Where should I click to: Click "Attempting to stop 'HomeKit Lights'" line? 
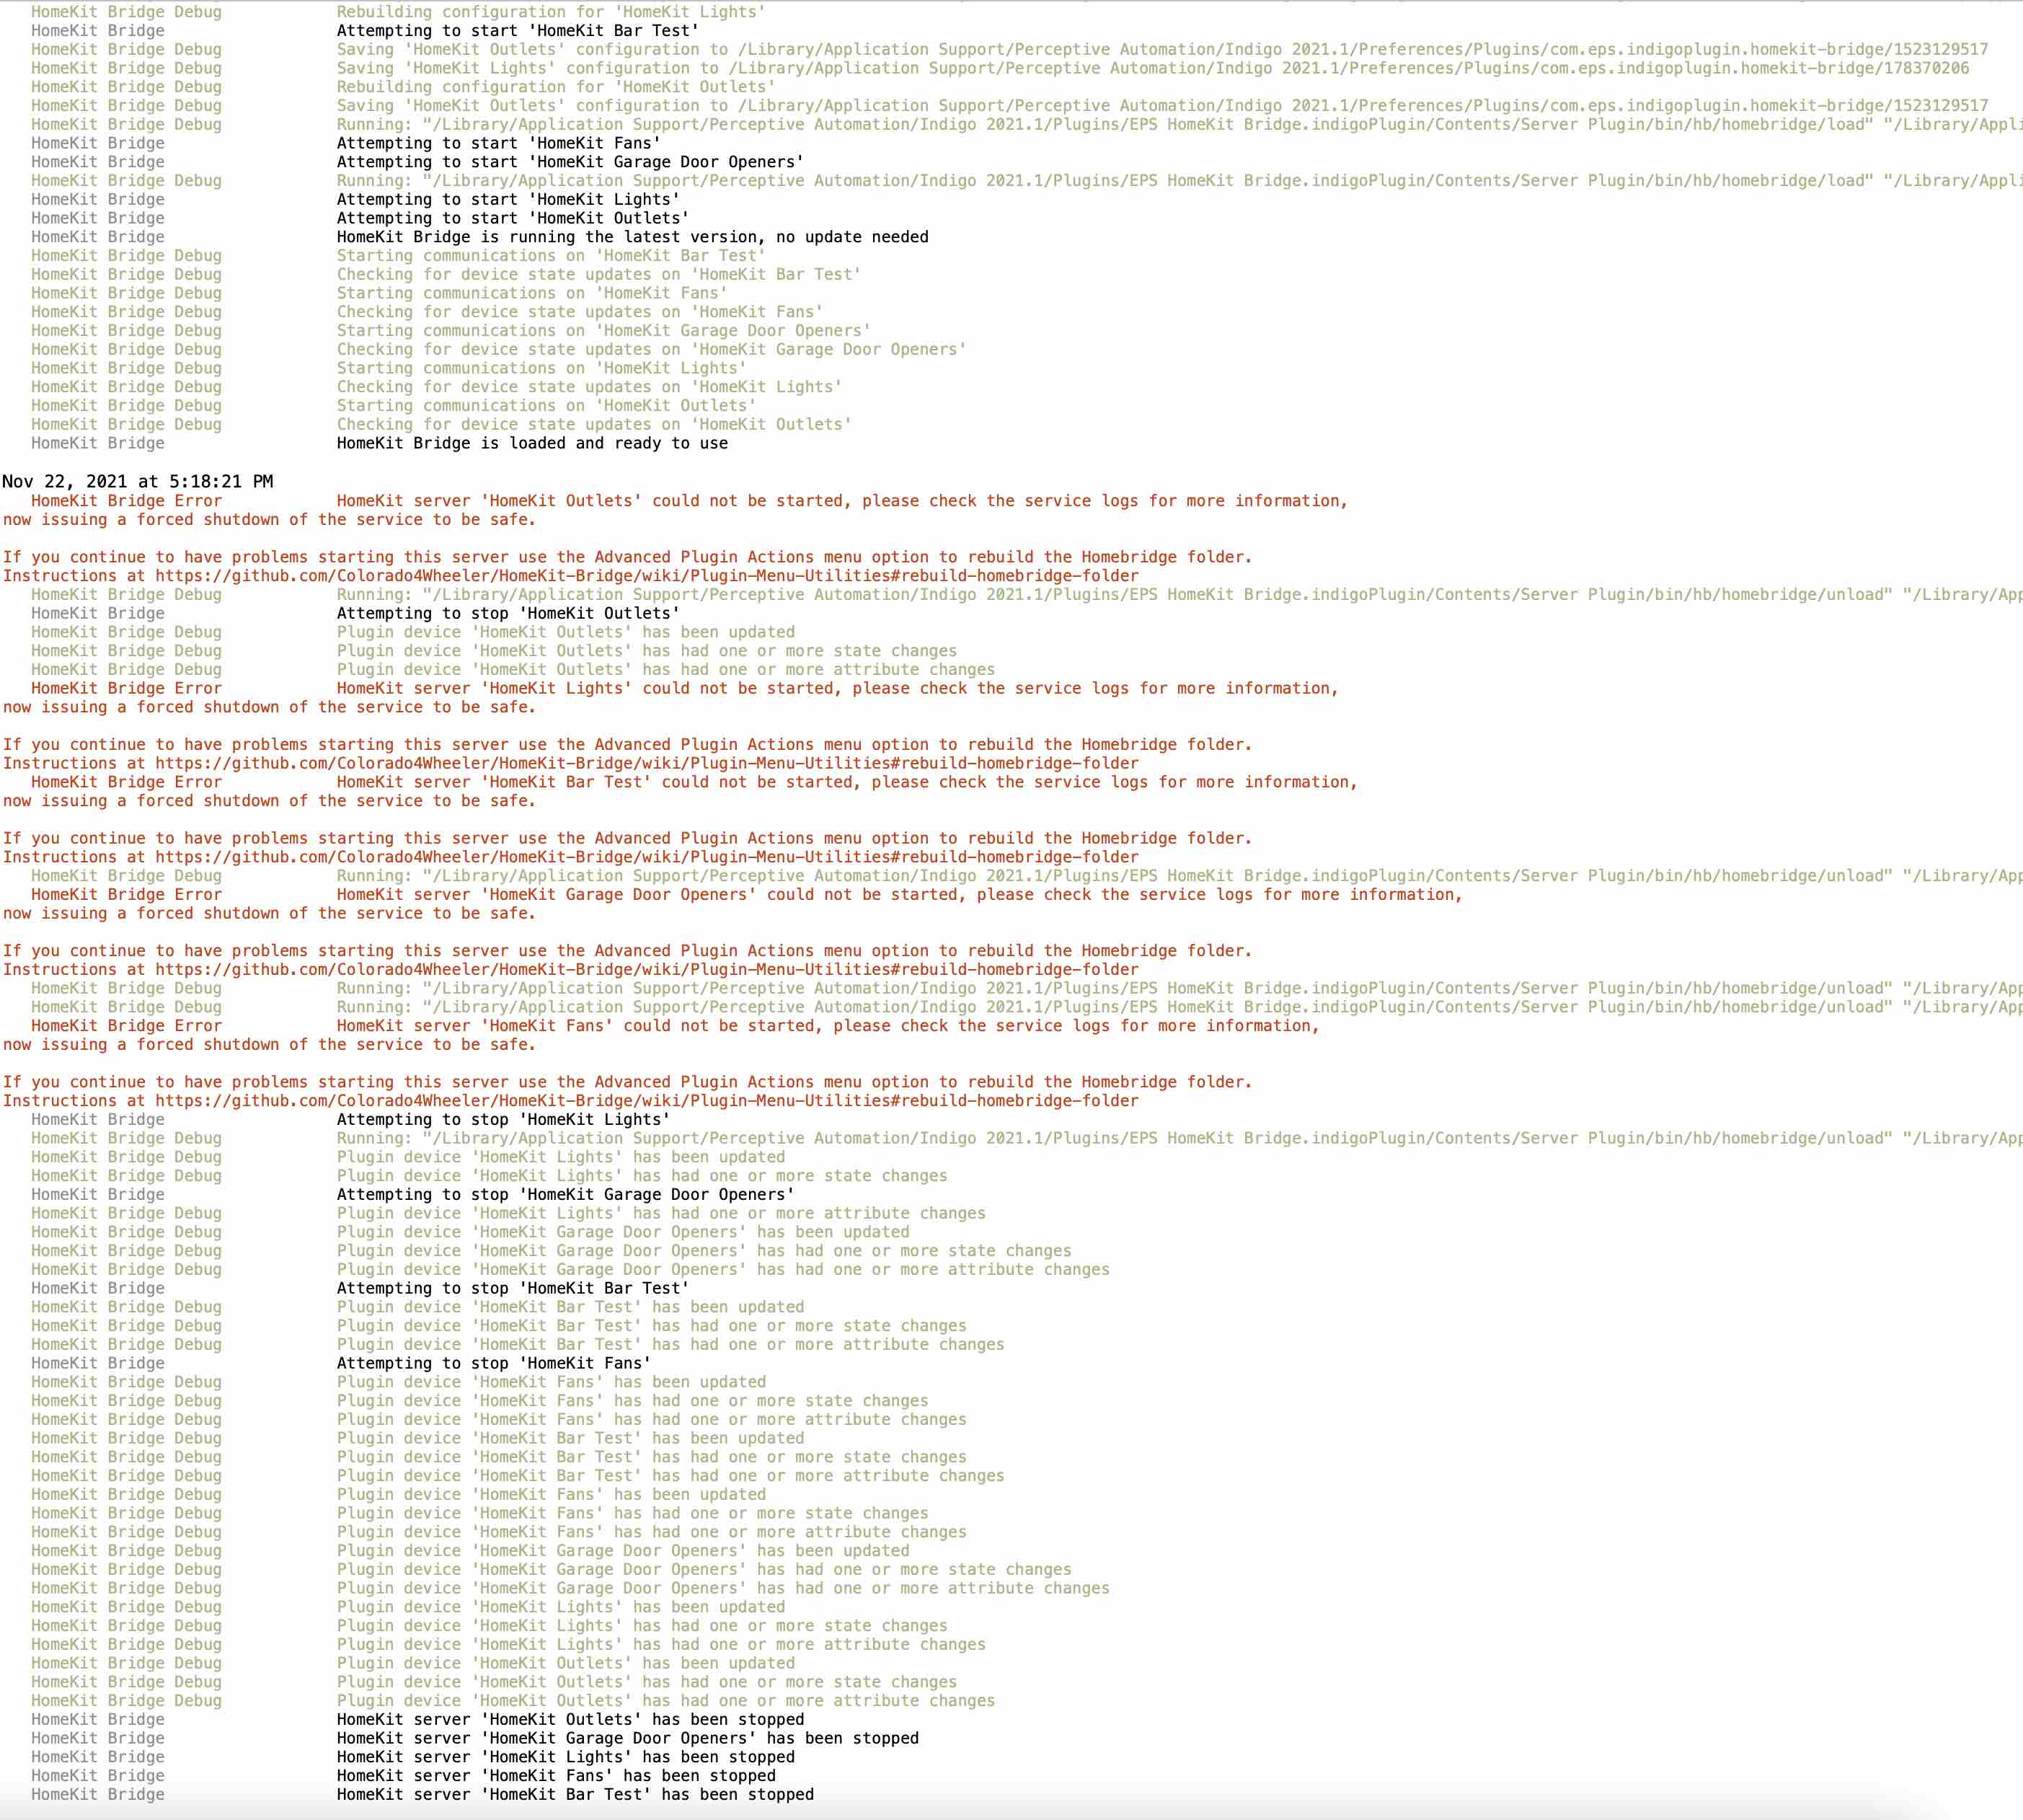pyautogui.click(x=503, y=1120)
